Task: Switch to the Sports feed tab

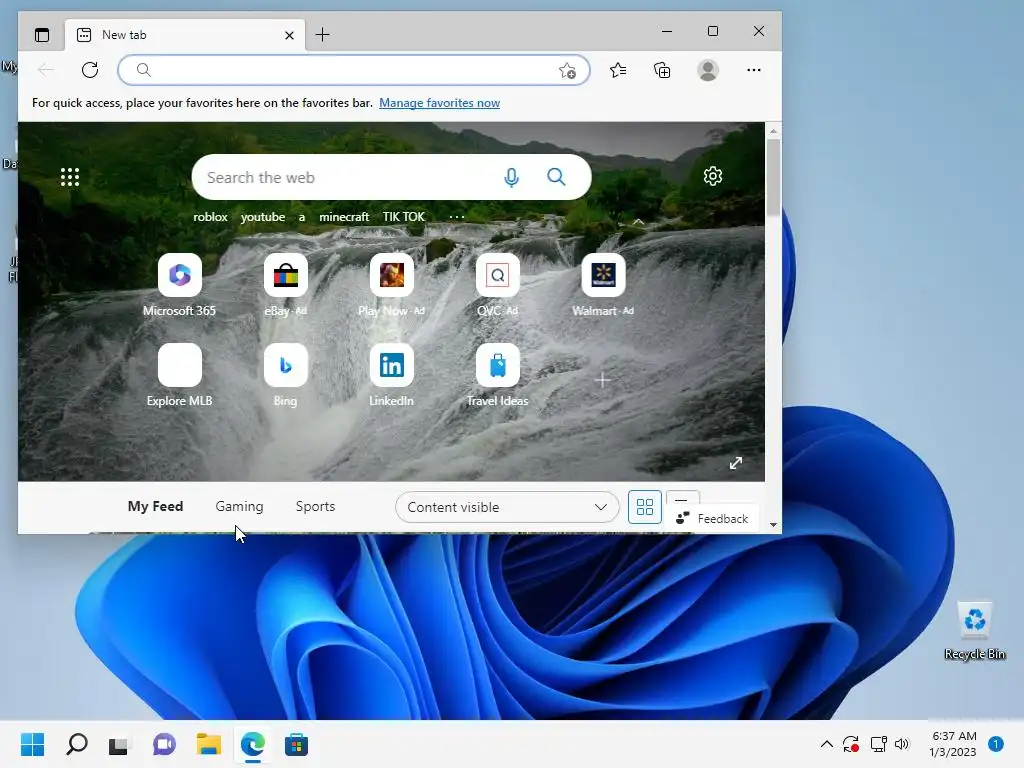Action: pyautogui.click(x=315, y=506)
